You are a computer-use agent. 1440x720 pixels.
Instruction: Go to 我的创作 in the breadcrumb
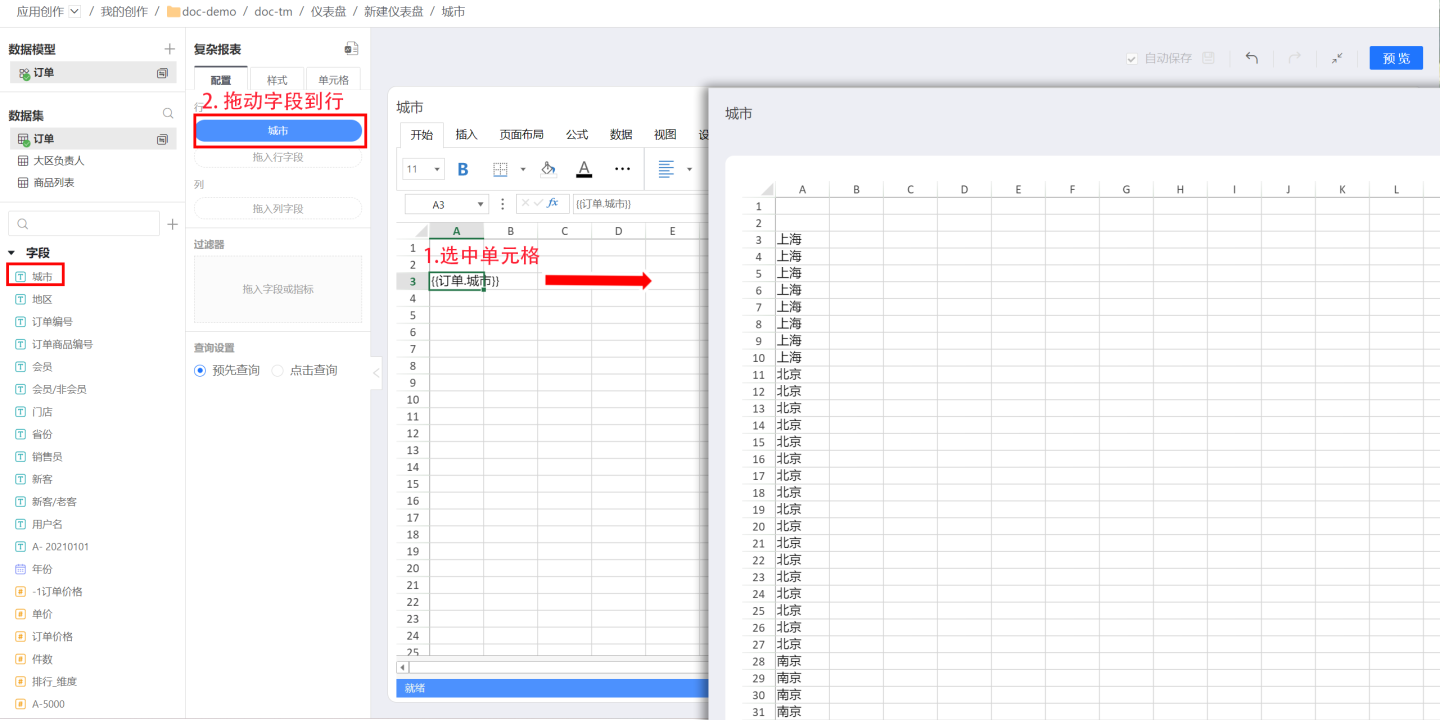point(124,11)
